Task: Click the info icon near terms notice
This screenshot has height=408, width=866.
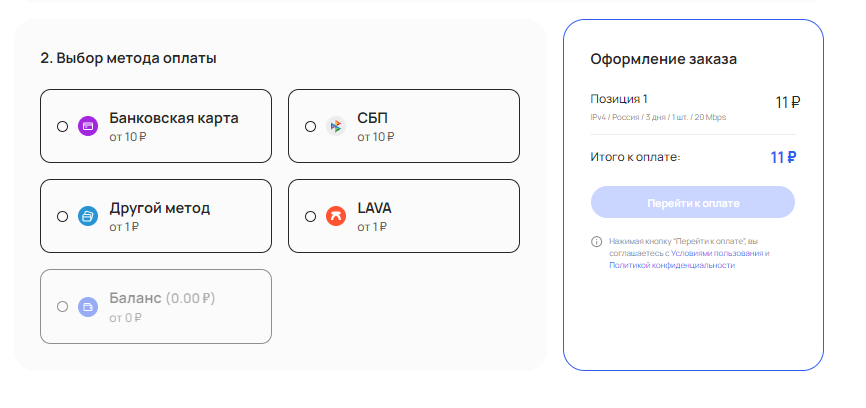Action: tap(596, 241)
